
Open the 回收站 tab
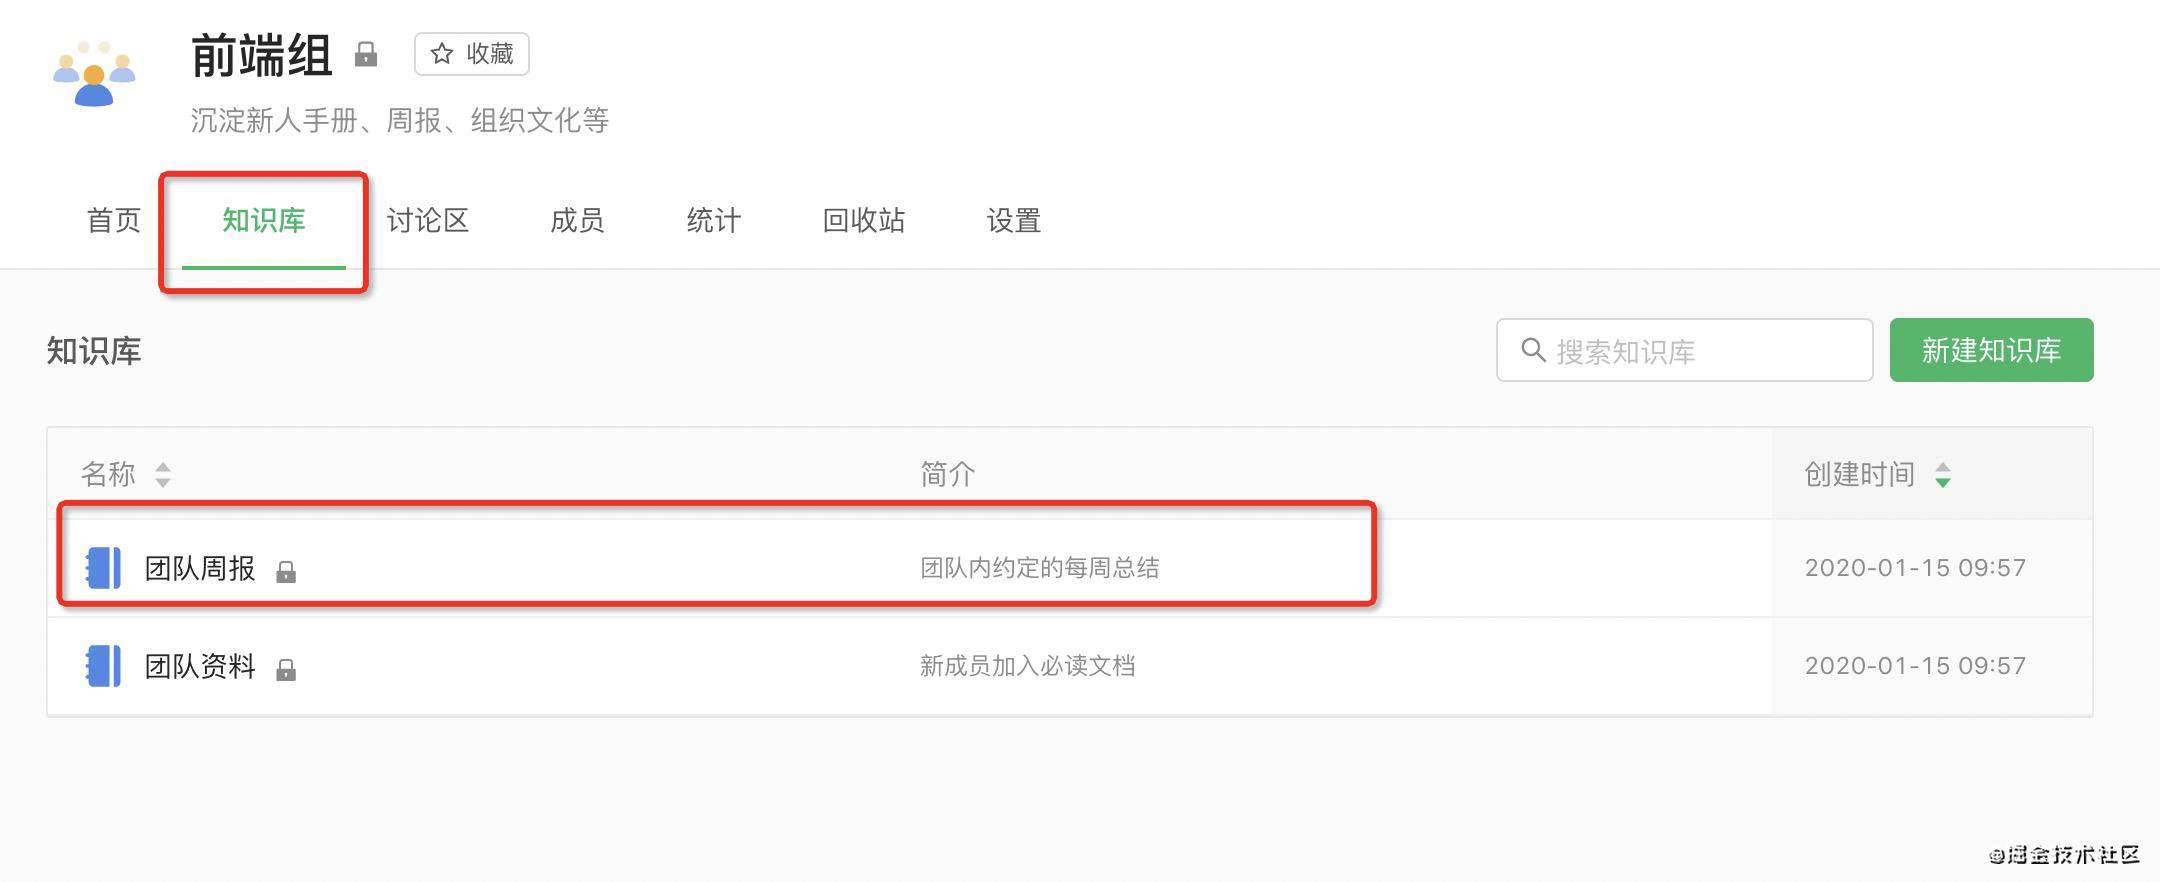pos(864,220)
